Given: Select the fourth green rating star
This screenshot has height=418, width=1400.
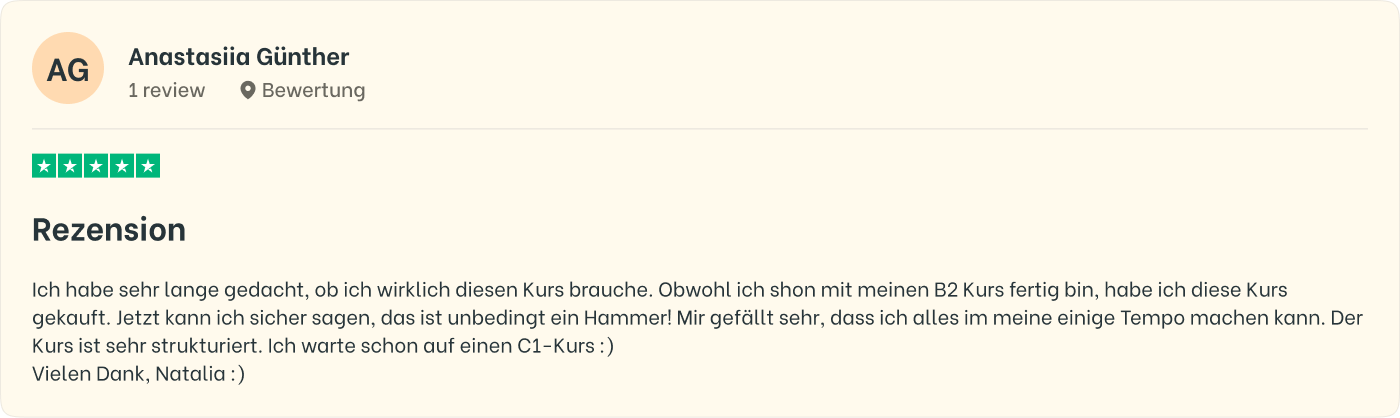Looking at the screenshot, I should click(122, 166).
